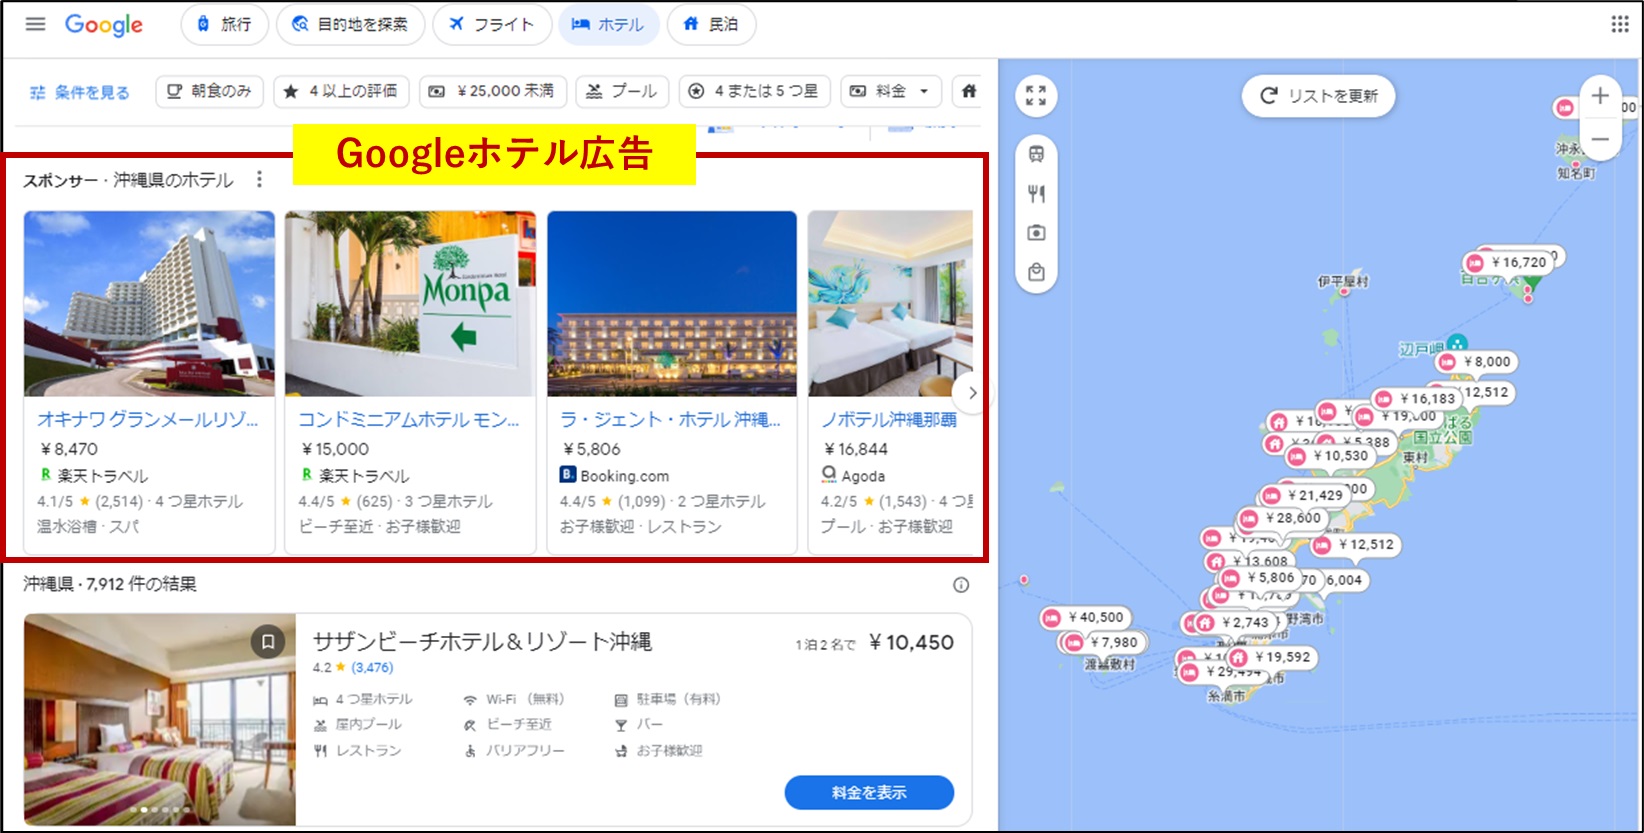Image resolution: width=1644 pixels, height=833 pixels.
Task: Show restaurants on the map
Action: pyautogui.click(x=1036, y=194)
